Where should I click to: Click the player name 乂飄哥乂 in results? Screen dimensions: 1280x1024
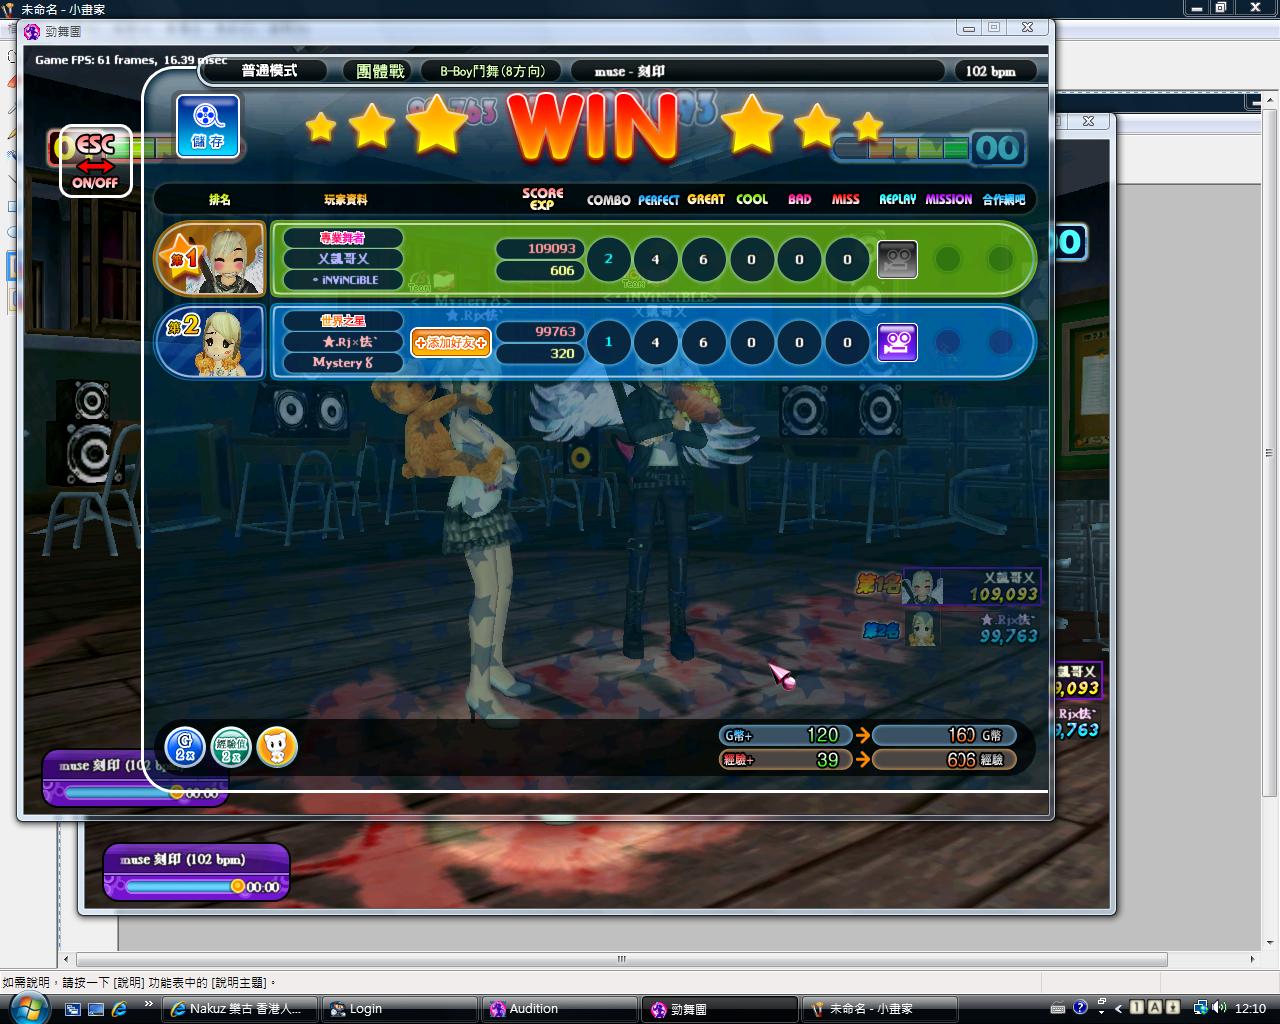tap(343, 259)
